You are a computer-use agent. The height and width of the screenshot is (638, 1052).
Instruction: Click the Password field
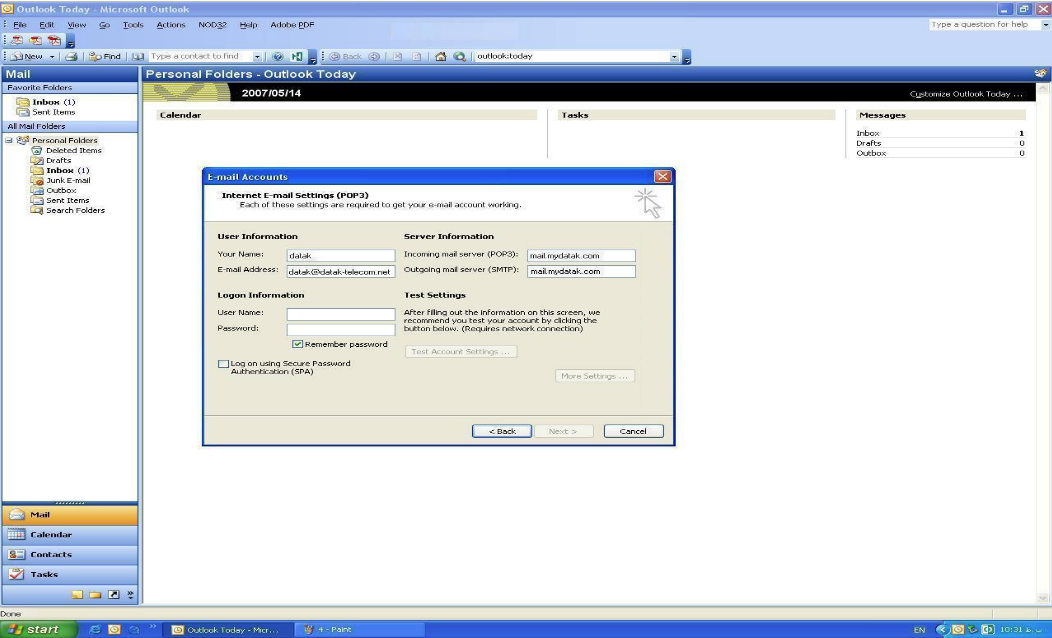tap(341, 330)
